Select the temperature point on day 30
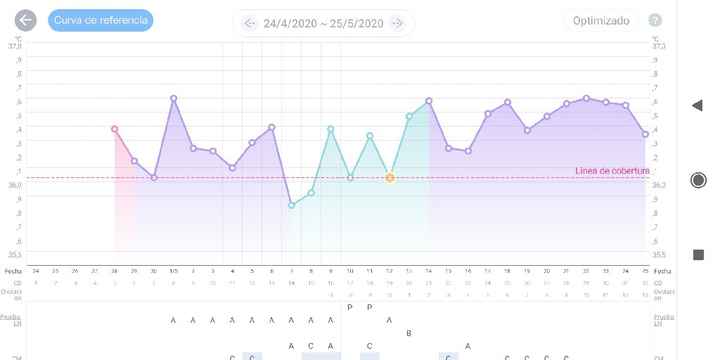The image size is (720, 360). 154,178
